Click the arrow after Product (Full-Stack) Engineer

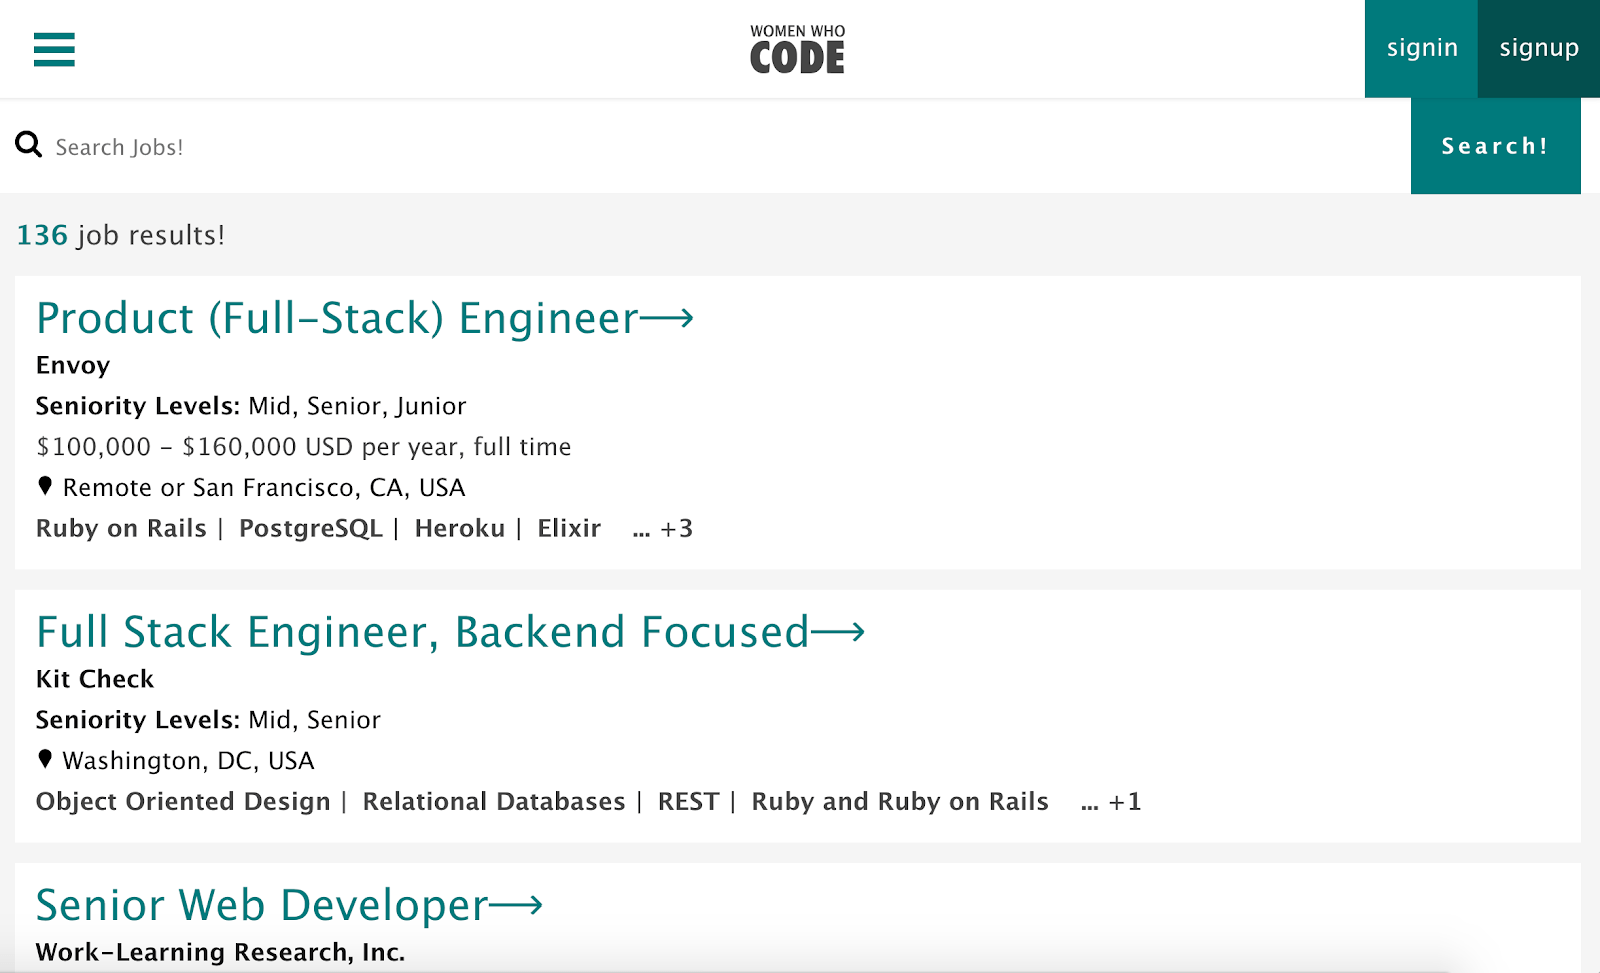pos(667,319)
